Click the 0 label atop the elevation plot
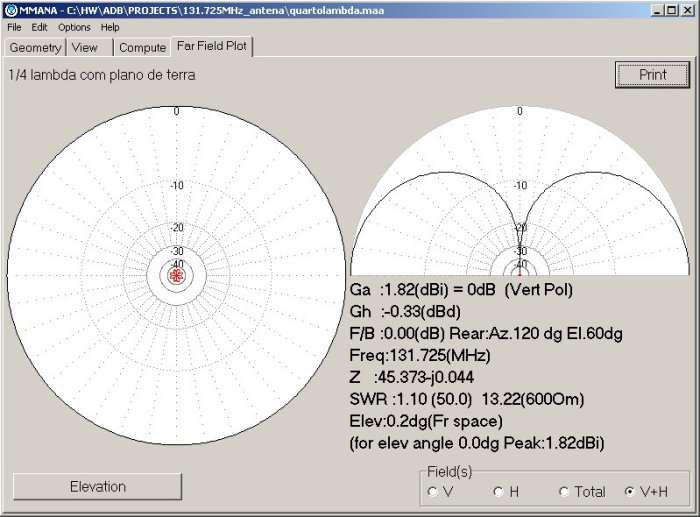 520,111
